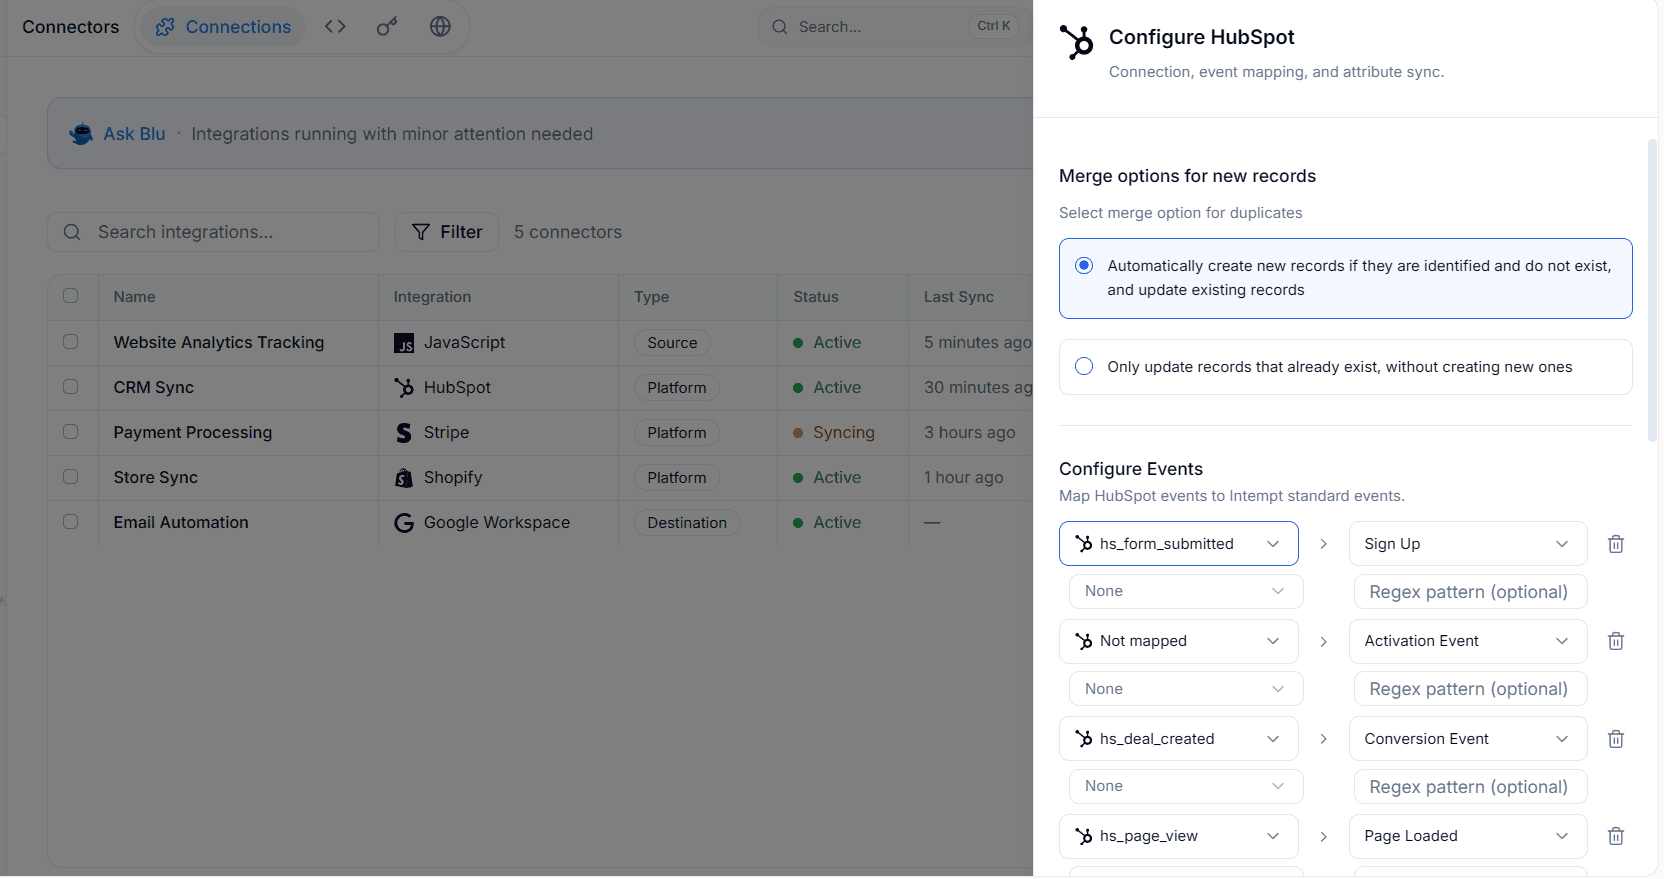Click the HubSpot logo in CRM Sync row

[404, 388]
